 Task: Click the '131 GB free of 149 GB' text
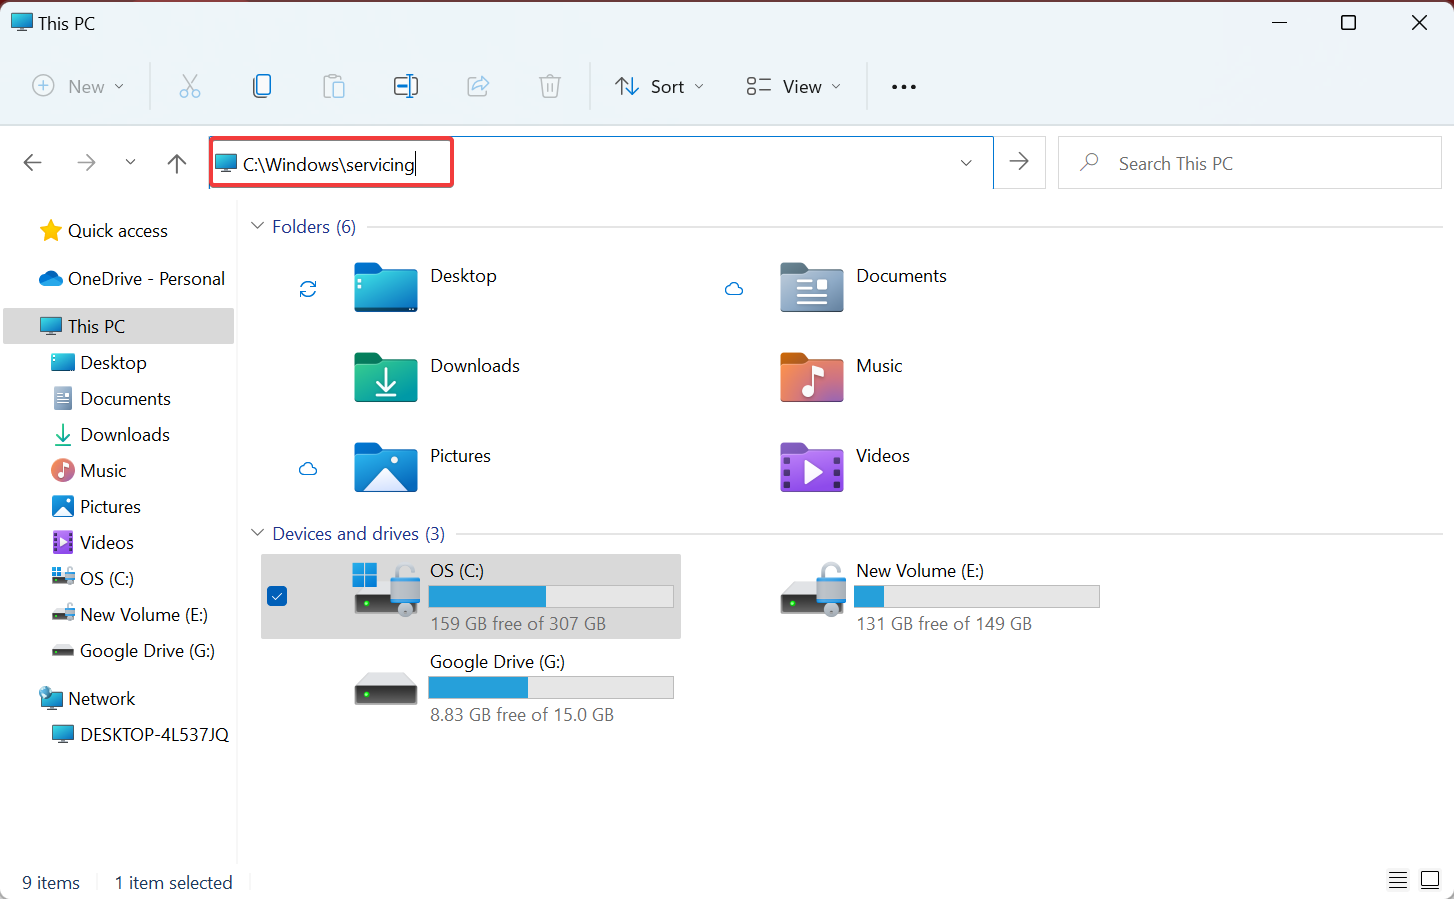[x=944, y=624]
